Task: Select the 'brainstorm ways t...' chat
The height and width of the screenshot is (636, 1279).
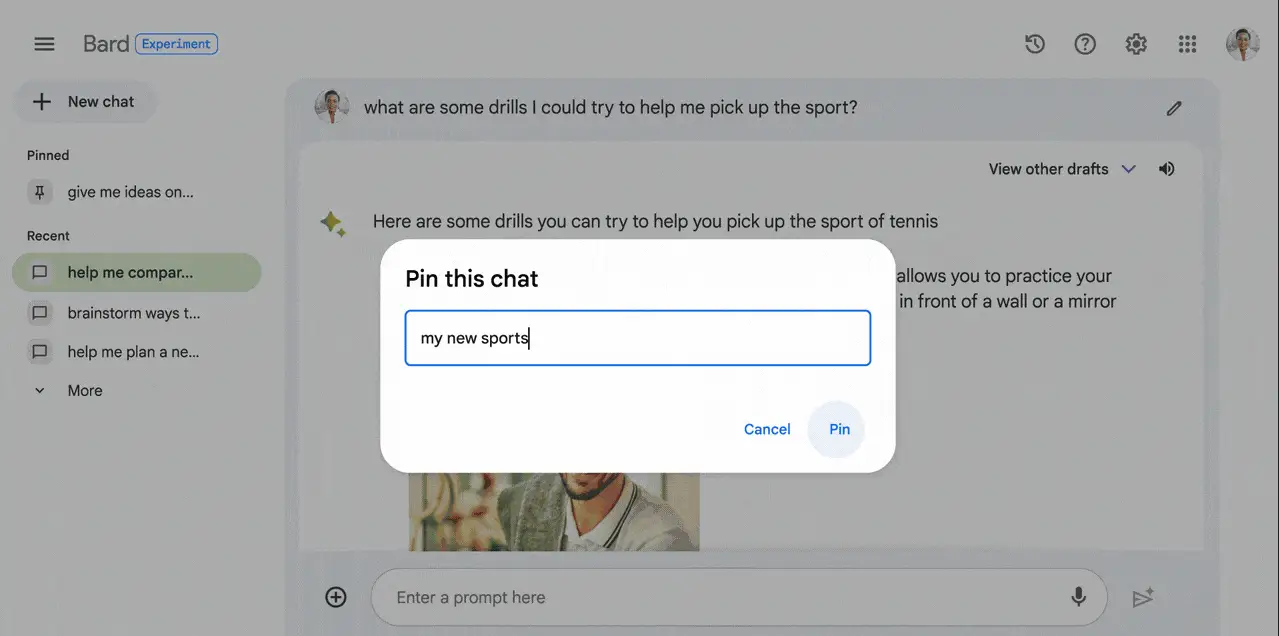Action: [x=136, y=313]
